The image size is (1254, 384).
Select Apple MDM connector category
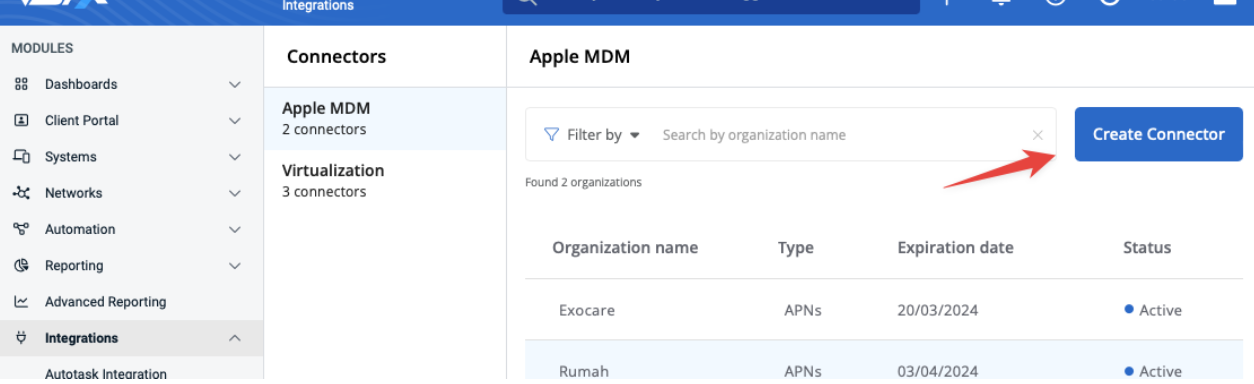(x=385, y=118)
